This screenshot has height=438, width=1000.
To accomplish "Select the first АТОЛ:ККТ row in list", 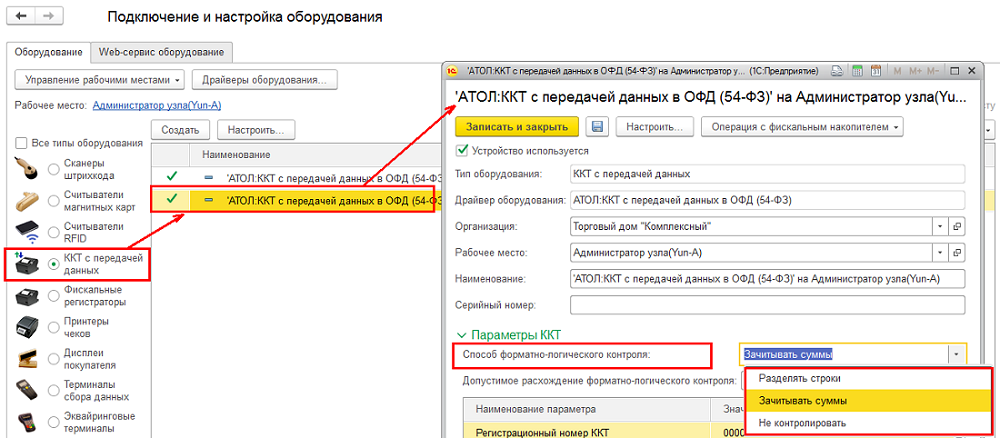I will tap(297, 177).
